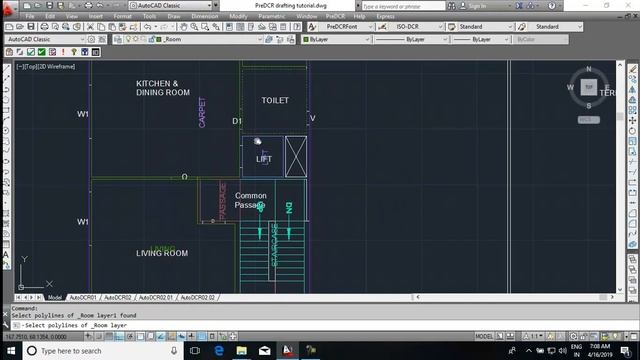Screen dimensions: 640x360
Task: Click the yellow key PreDCR icon
Action: coord(74,52)
